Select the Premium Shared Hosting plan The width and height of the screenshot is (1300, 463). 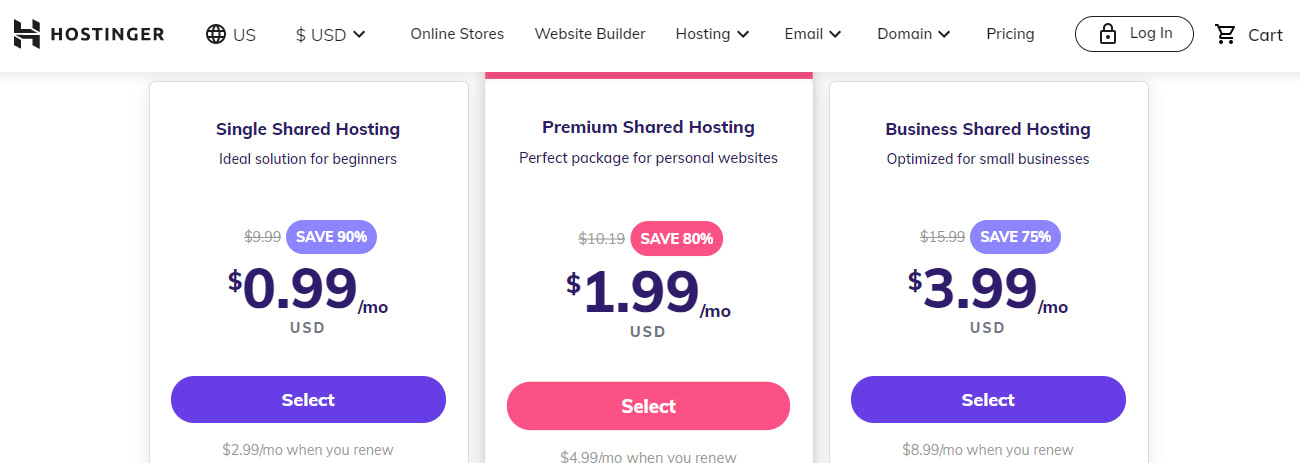648,406
